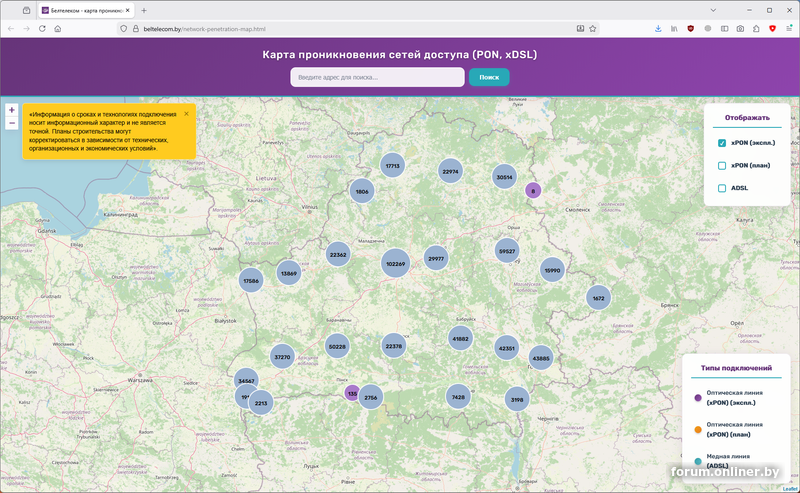Reload the page in browser
Viewport: 800px width, 493px height.
click(x=42, y=29)
